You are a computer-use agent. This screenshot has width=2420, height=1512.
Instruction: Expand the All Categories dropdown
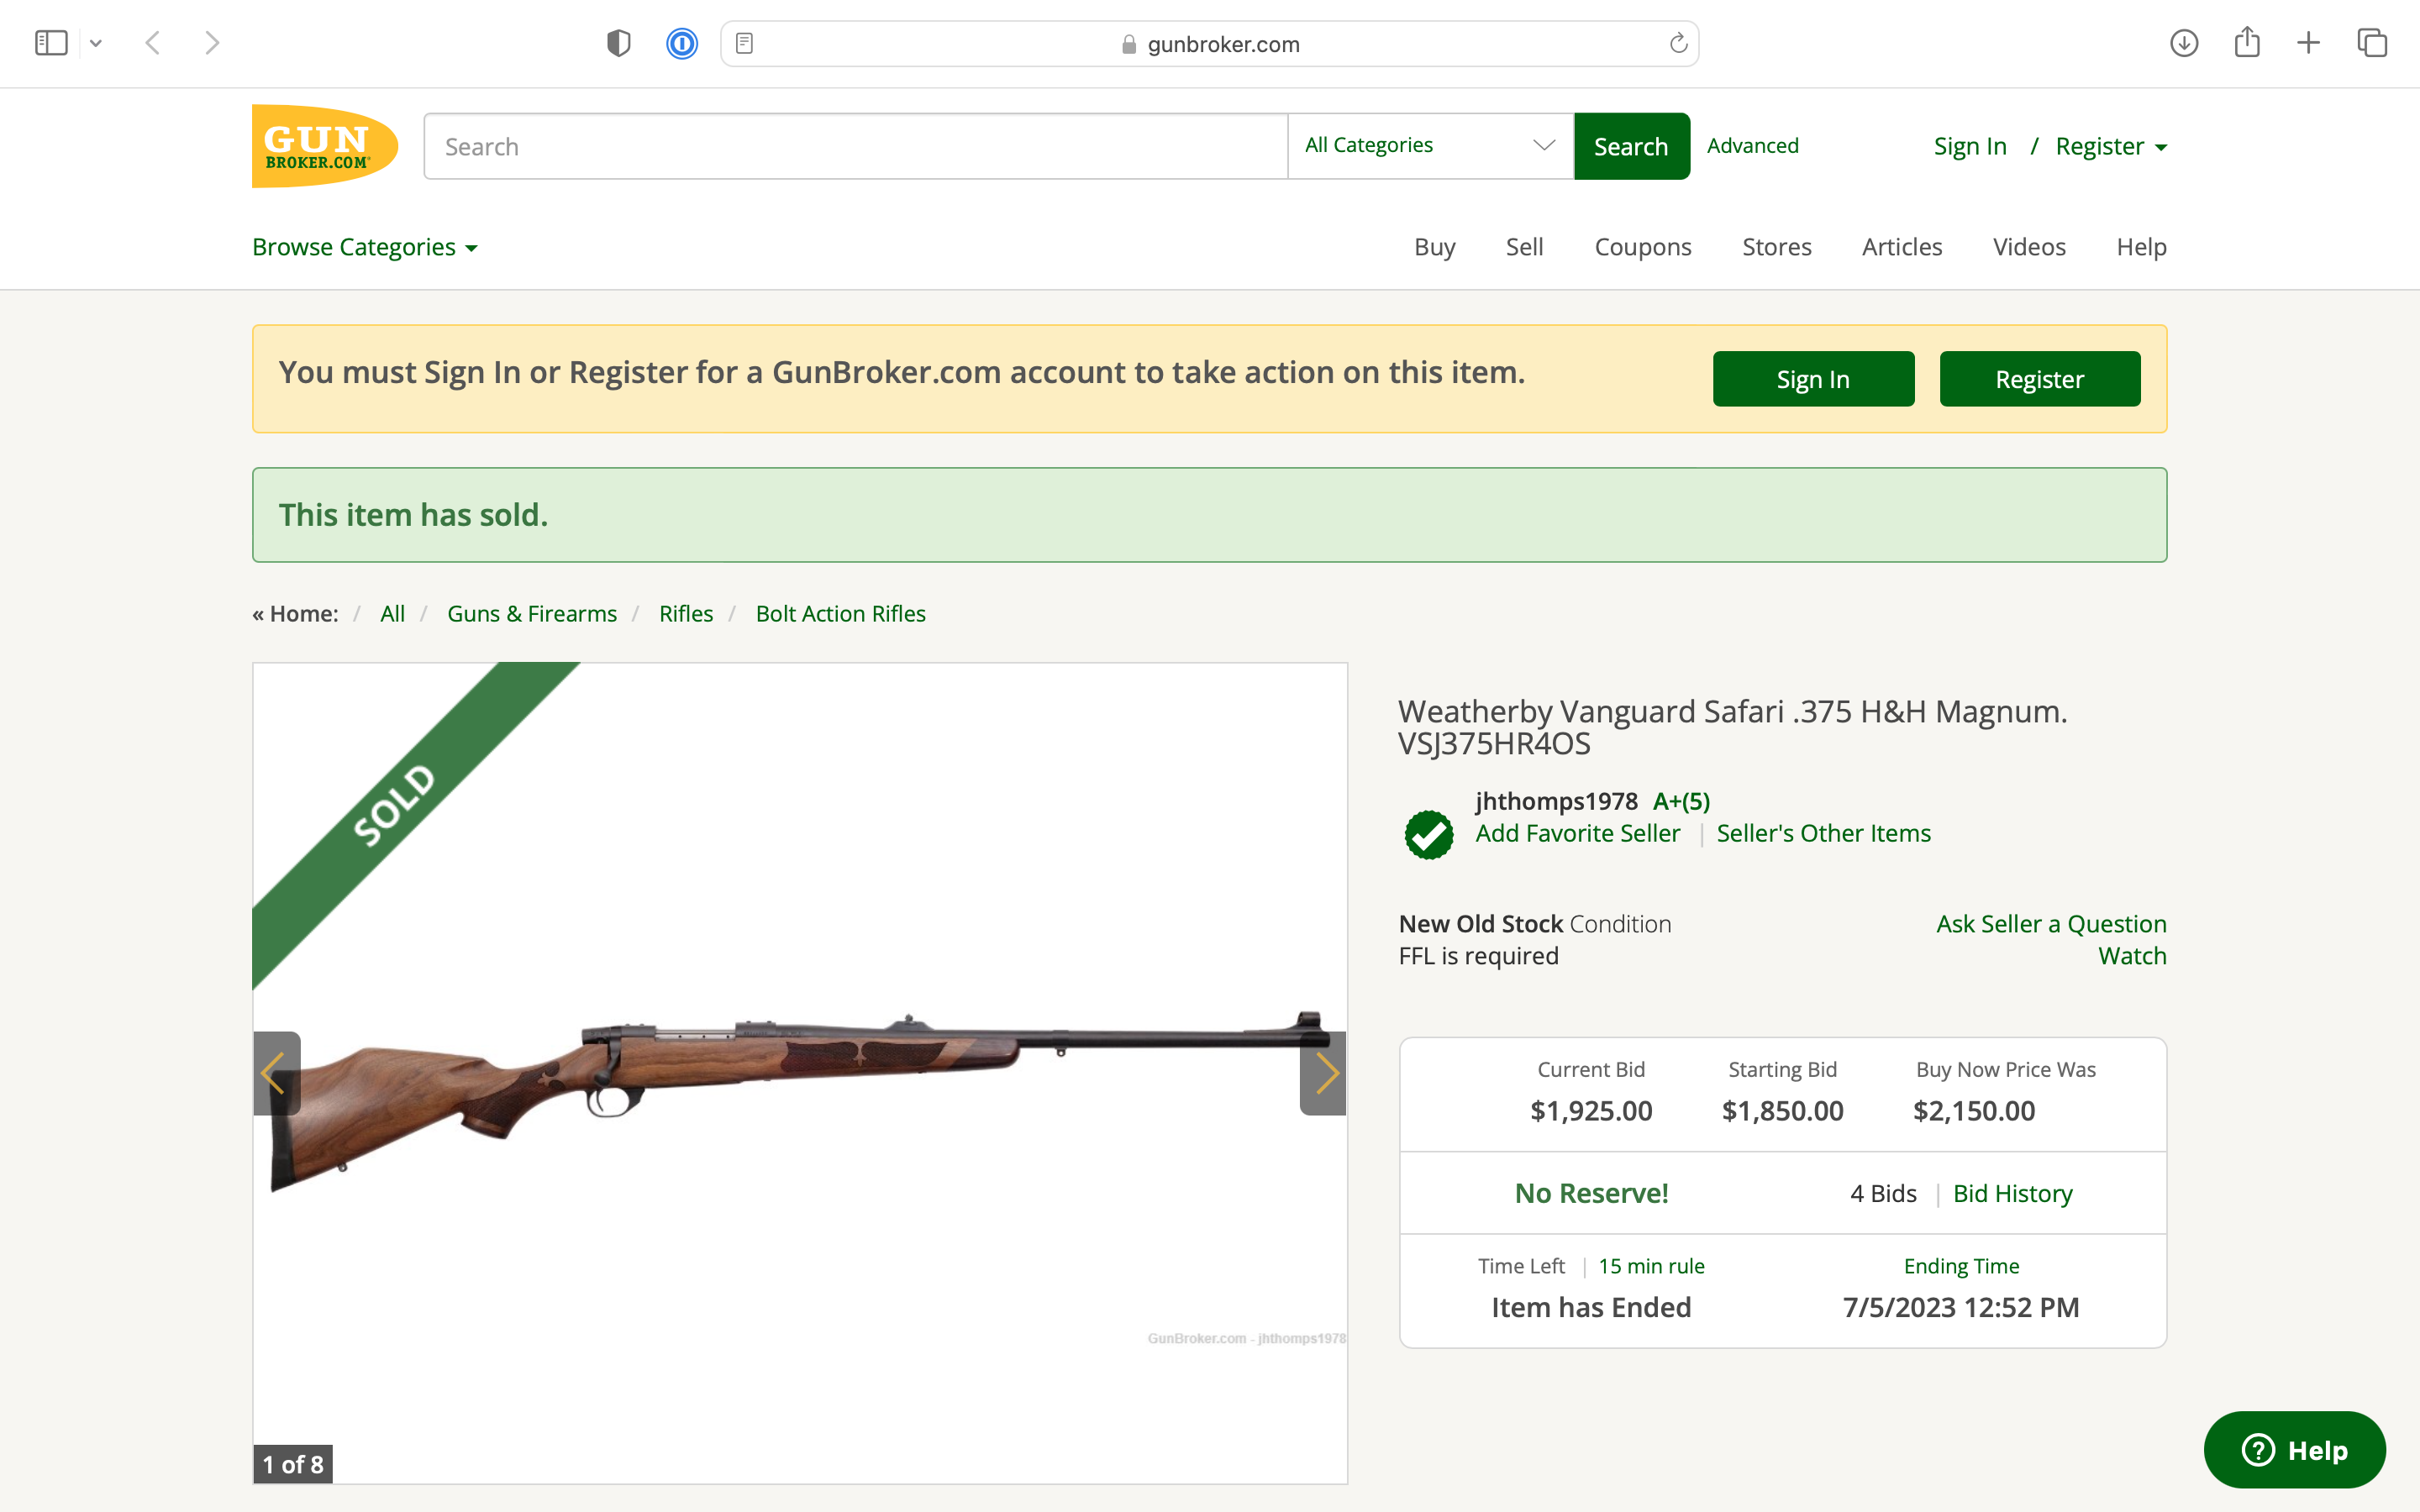pyautogui.click(x=1430, y=146)
